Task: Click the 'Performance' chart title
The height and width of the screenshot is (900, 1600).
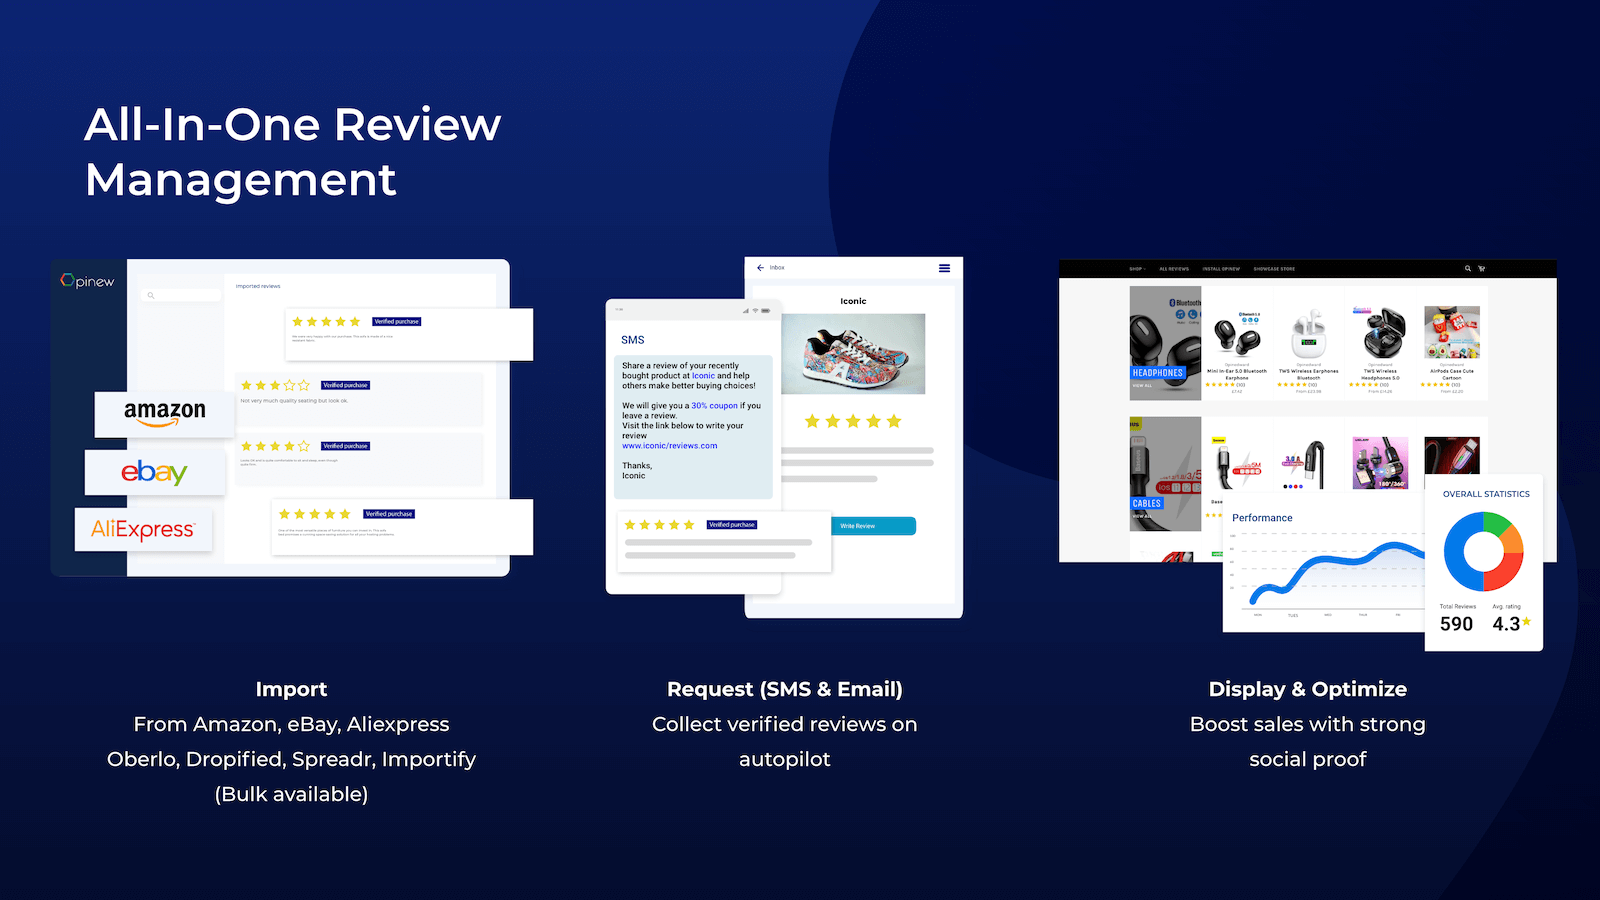Action: [1262, 518]
